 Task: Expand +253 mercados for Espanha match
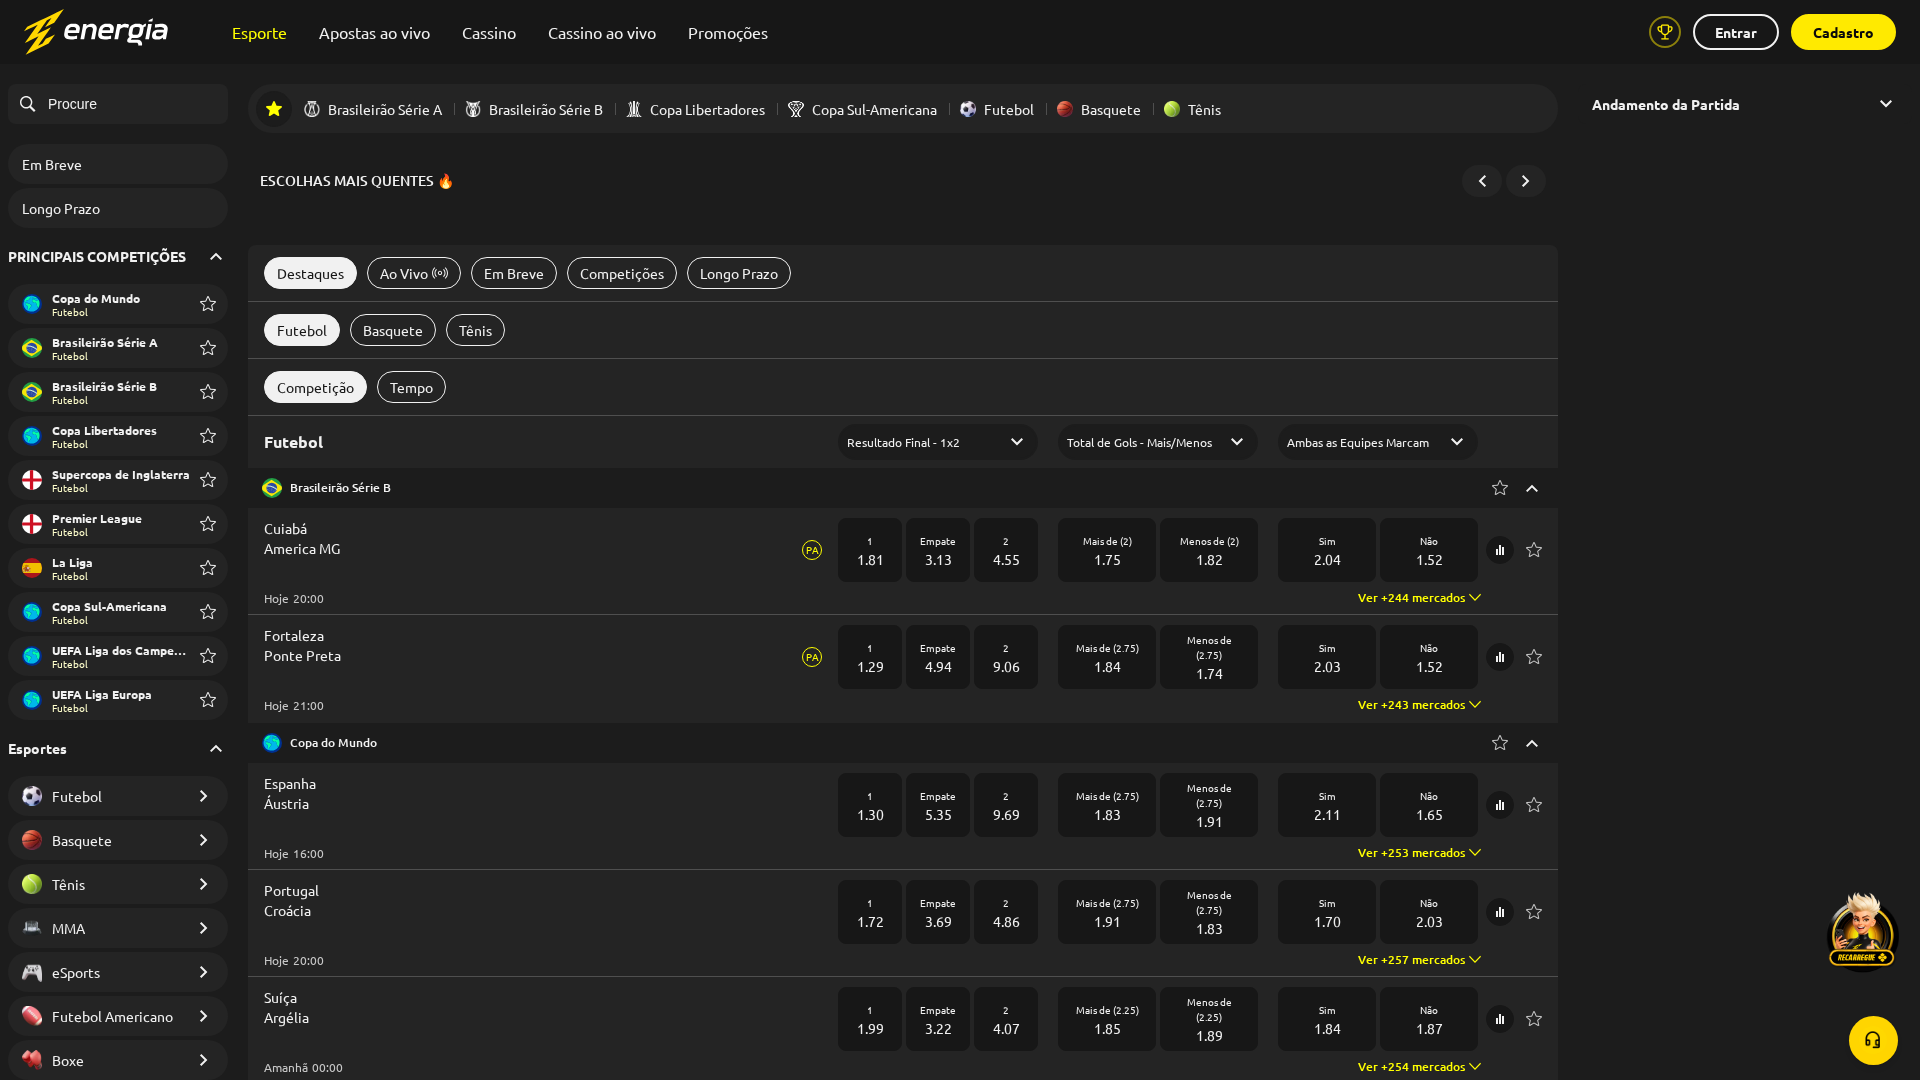[1420, 853]
